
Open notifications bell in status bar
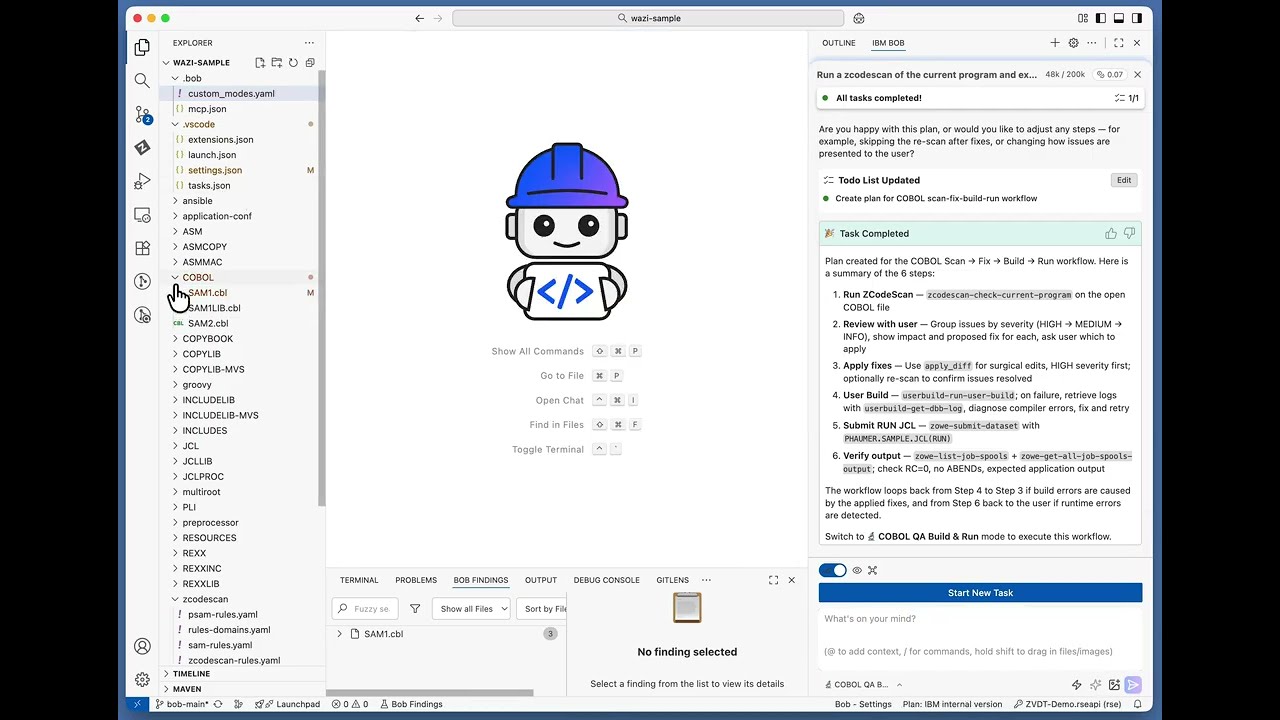coord(1137,704)
